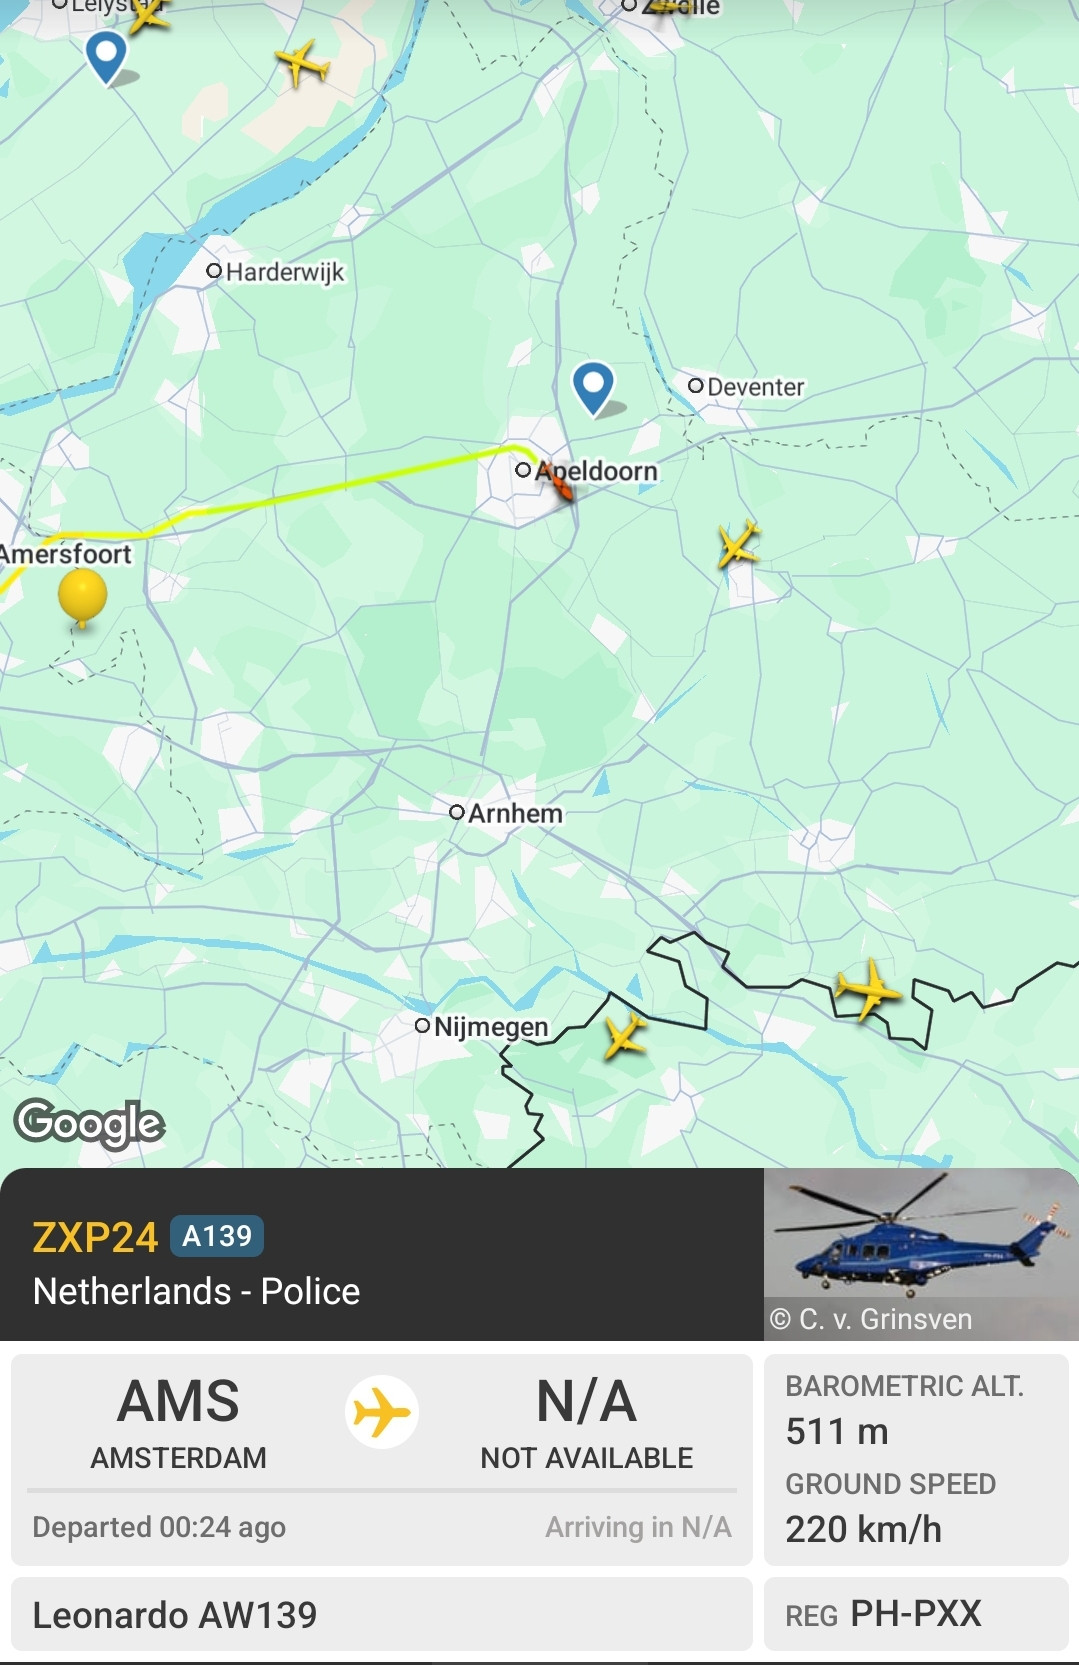
Task: Select the Leonardo AW139 aircraft row
Action: click(382, 1614)
